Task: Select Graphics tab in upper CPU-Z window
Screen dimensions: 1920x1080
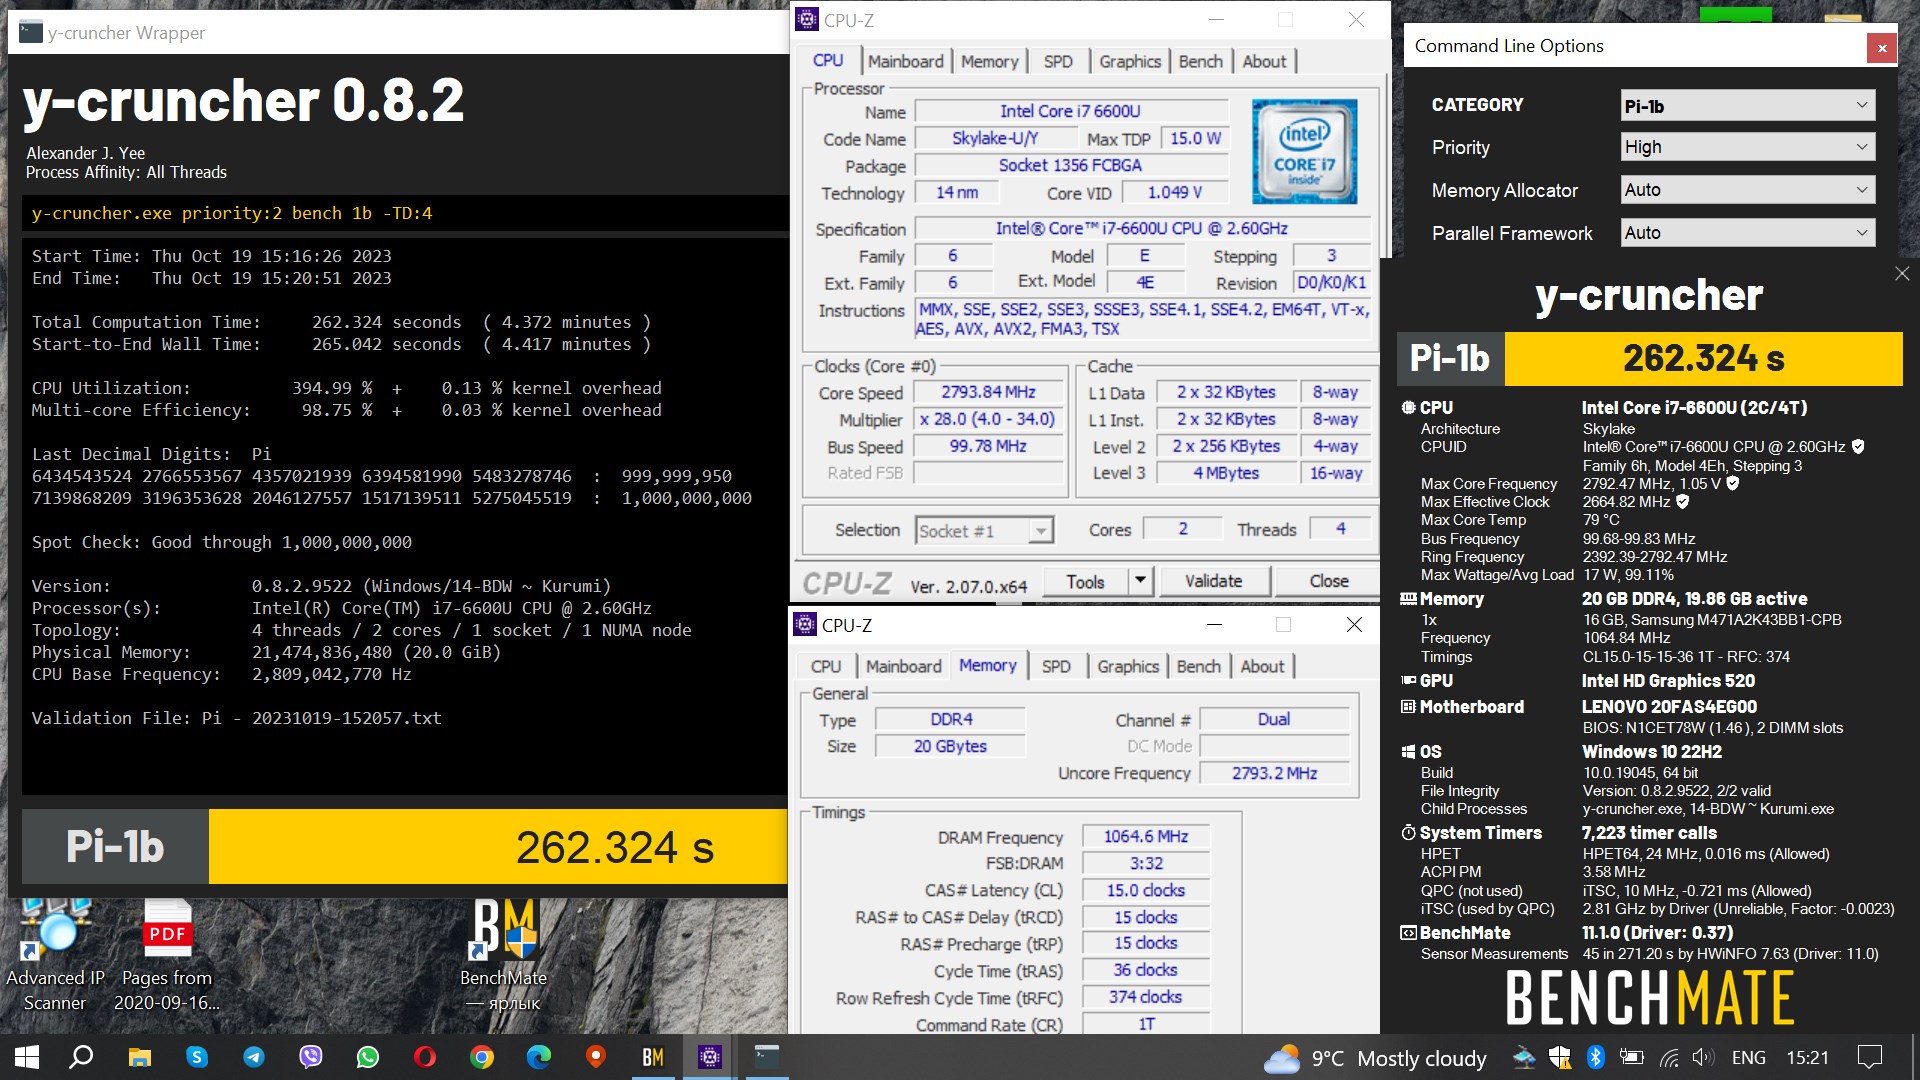Action: (x=1130, y=61)
